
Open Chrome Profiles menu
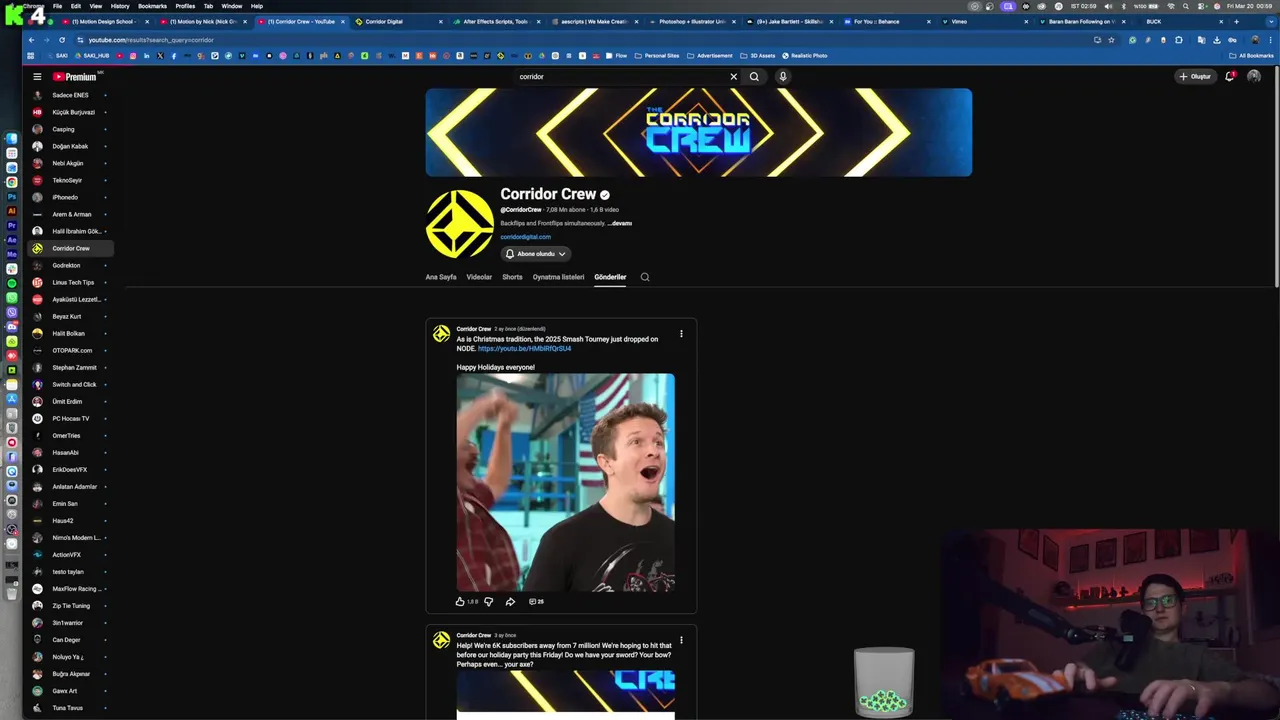coord(185,6)
